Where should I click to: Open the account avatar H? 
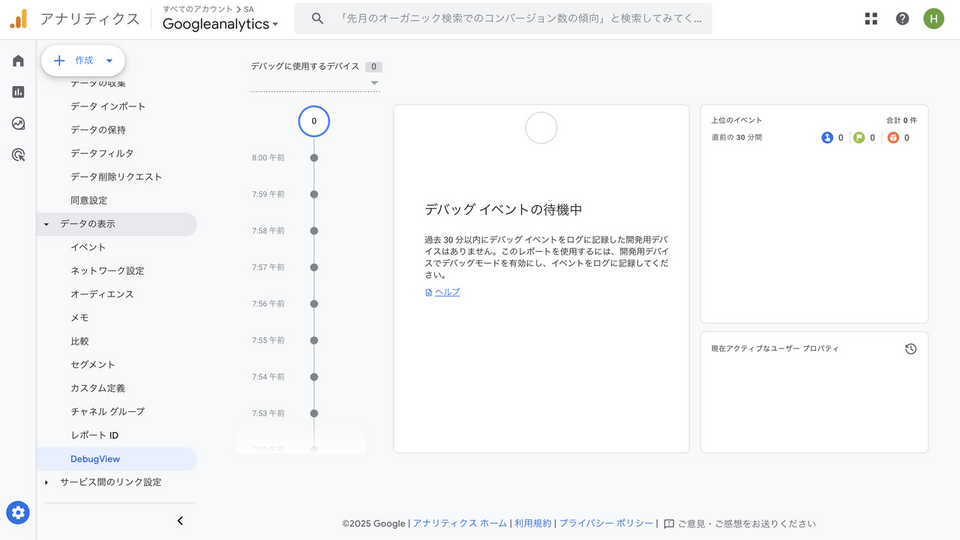tap(933, 19)
